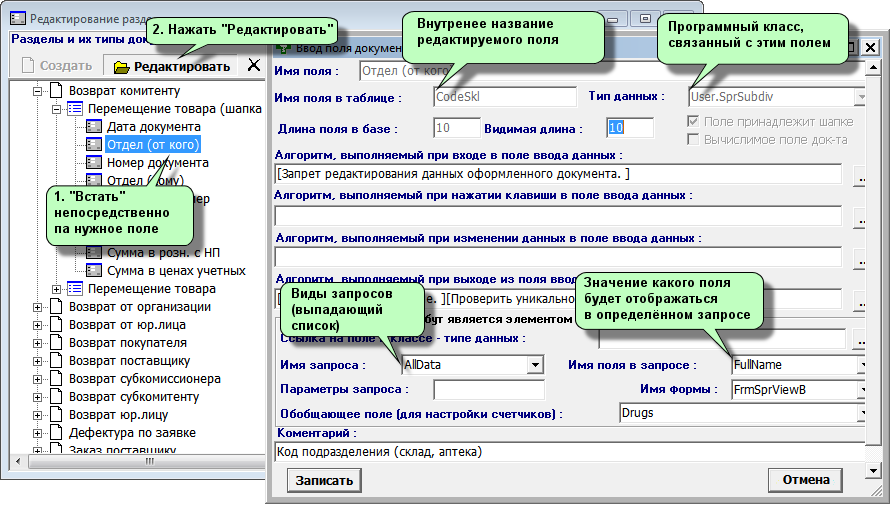
Task: Click the Возврат субкомиссионера document icon
Action: pos(56,379)
